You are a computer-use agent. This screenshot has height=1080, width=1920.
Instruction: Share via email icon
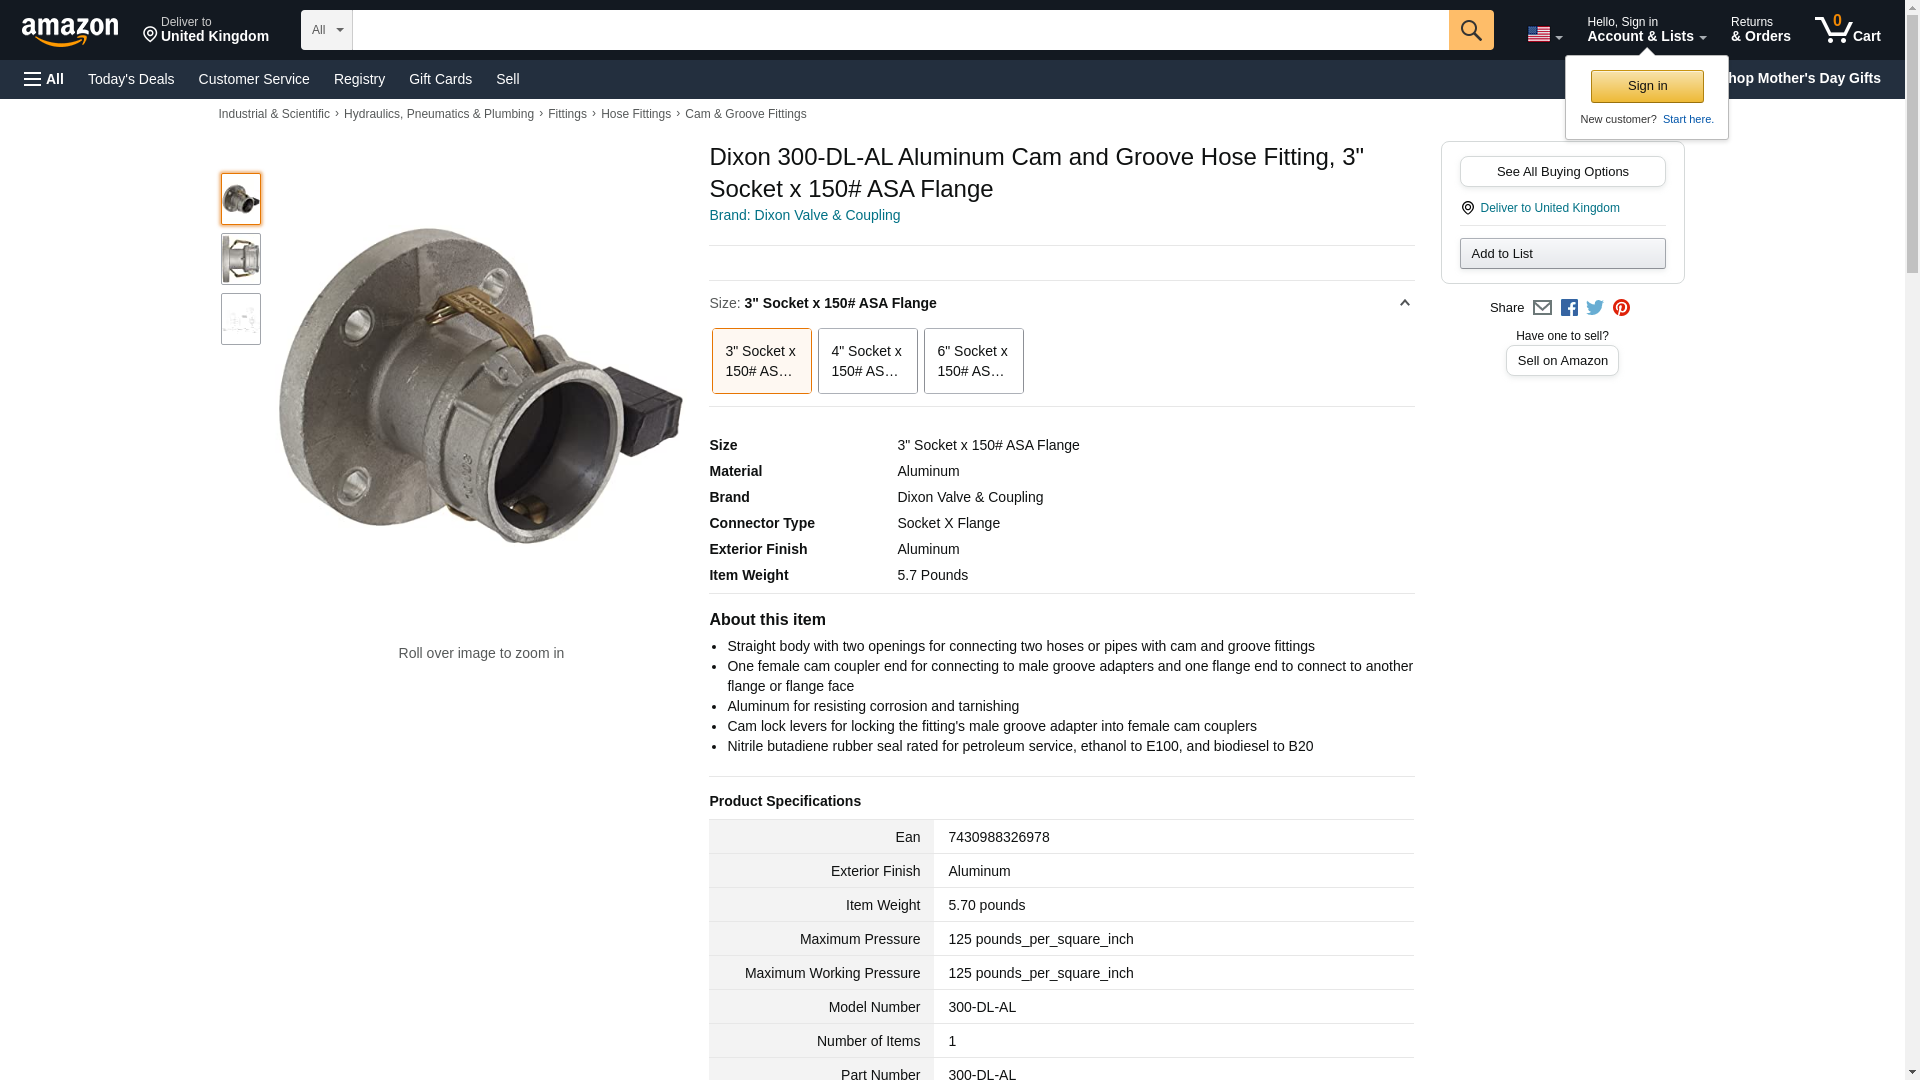pos(1541,308)
